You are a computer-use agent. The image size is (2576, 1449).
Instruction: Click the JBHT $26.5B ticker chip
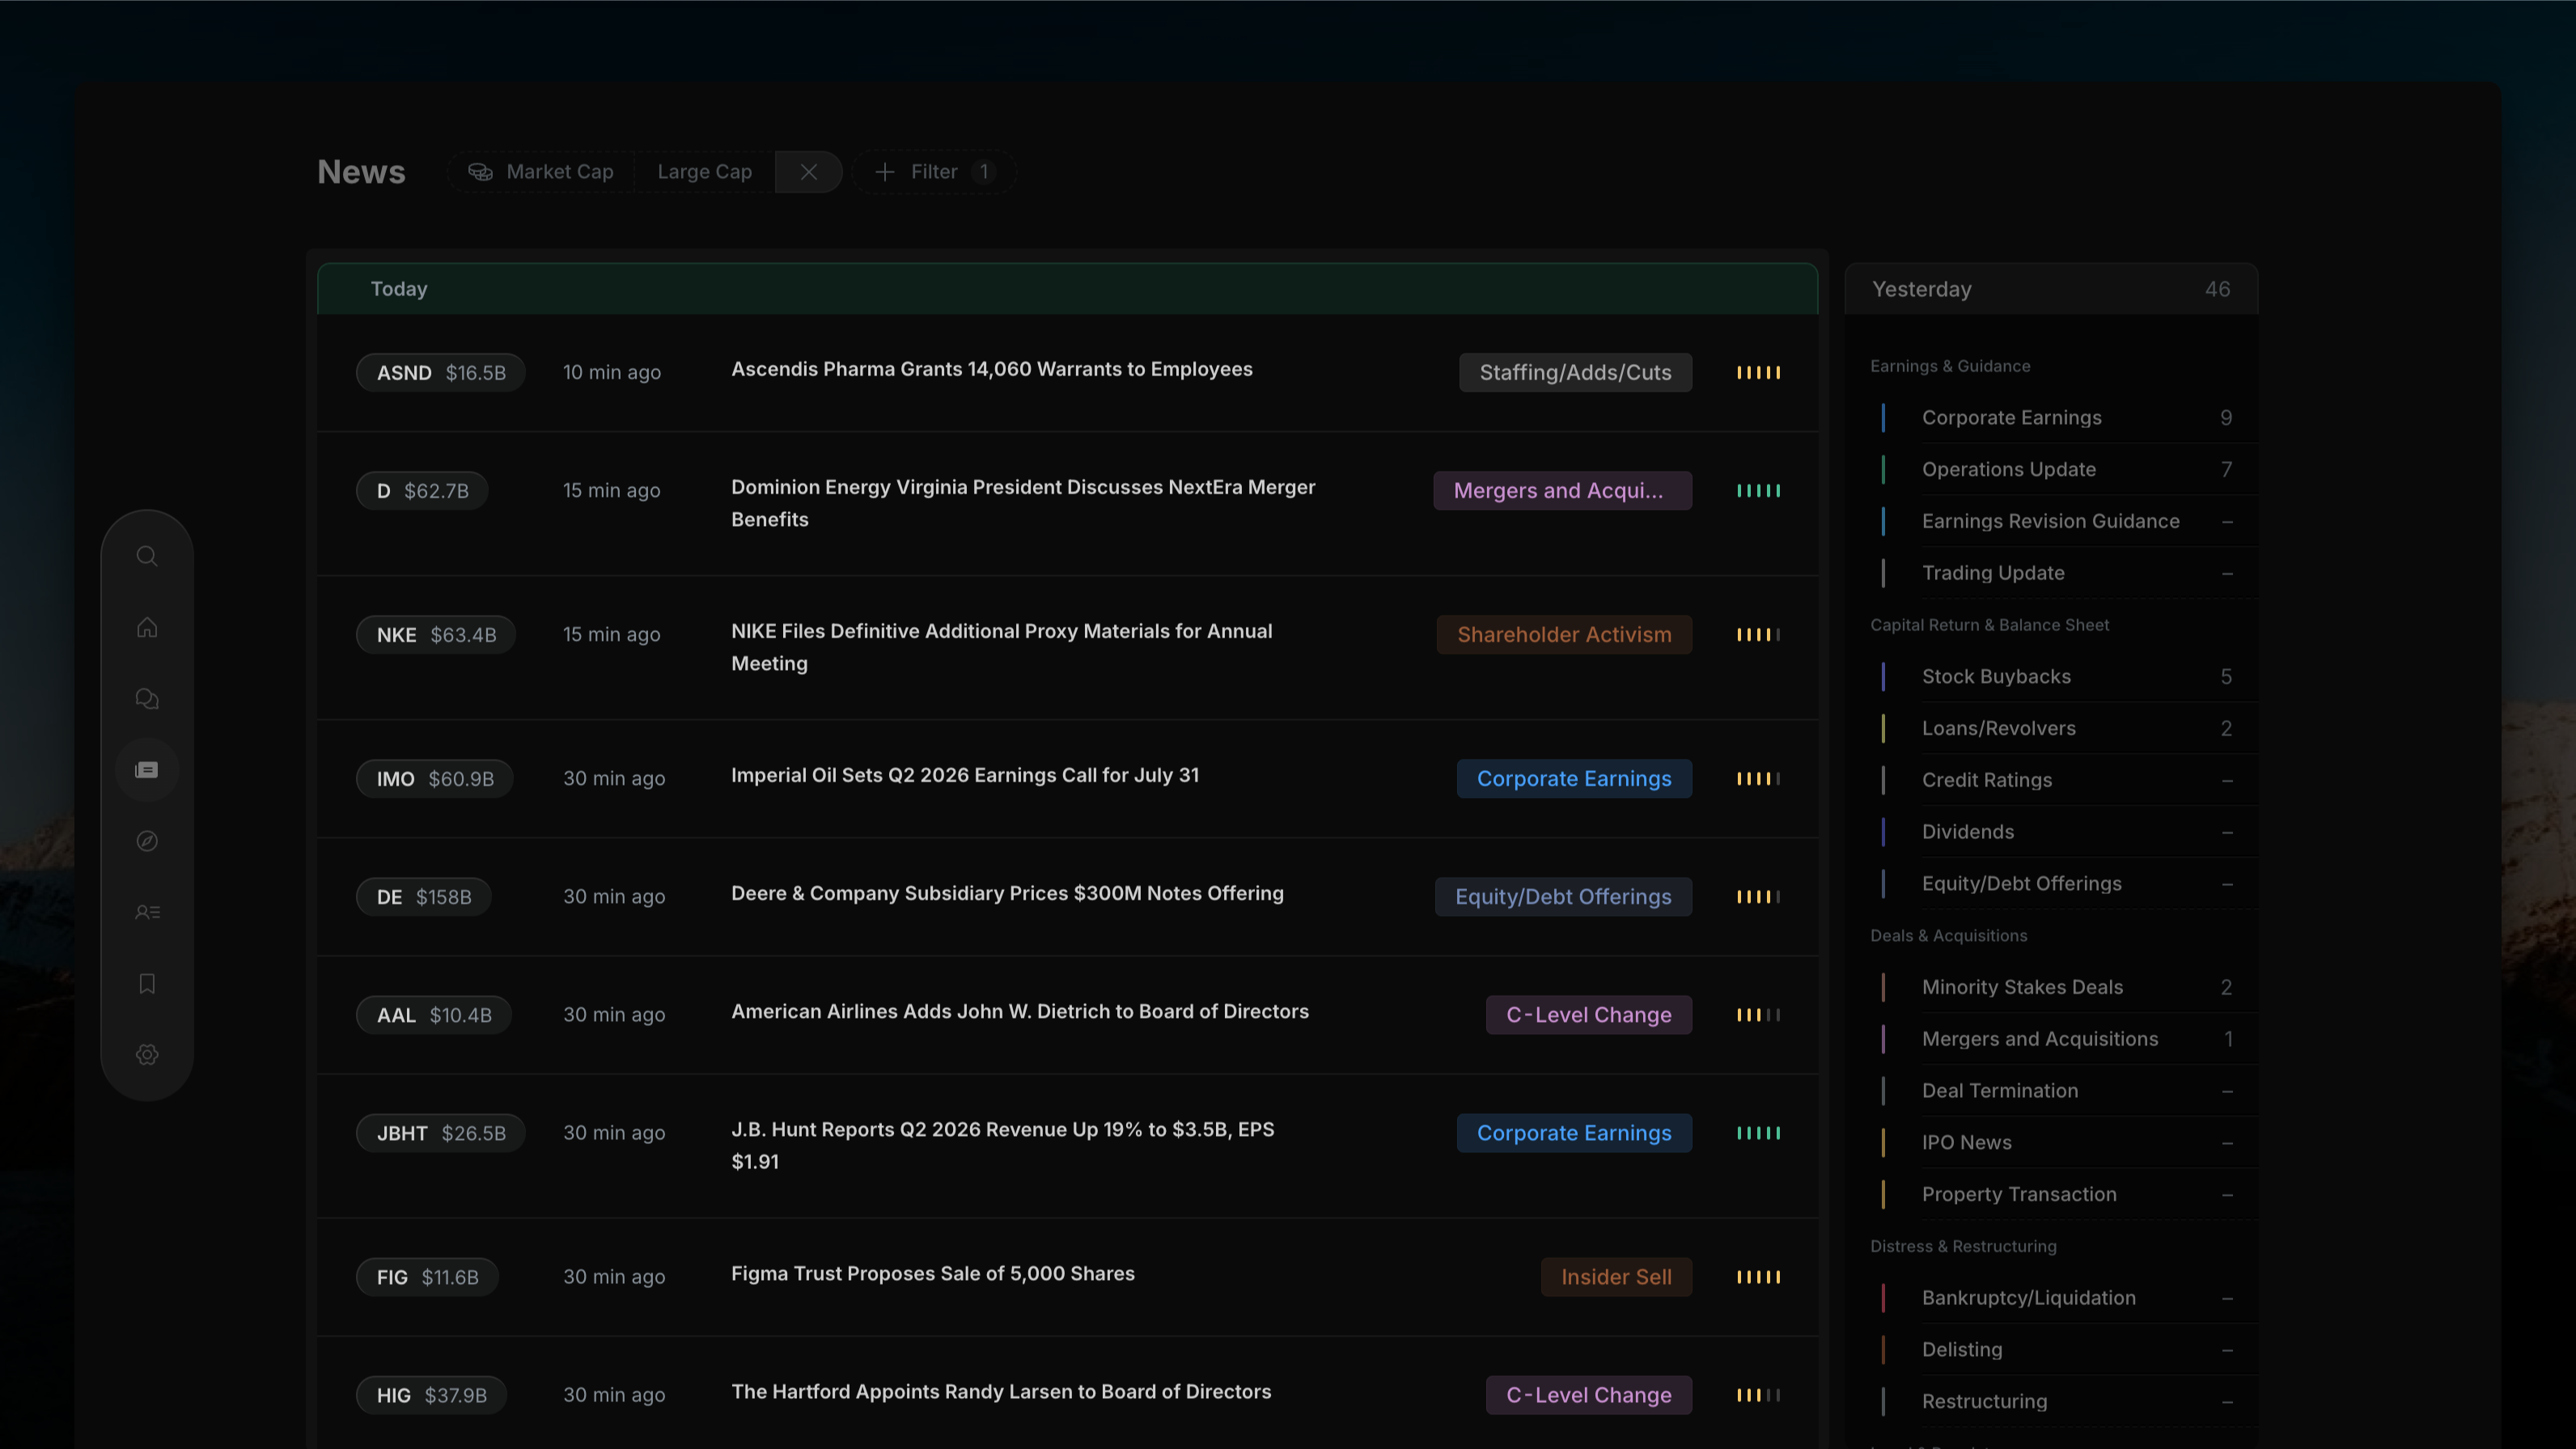(440, 1133)
